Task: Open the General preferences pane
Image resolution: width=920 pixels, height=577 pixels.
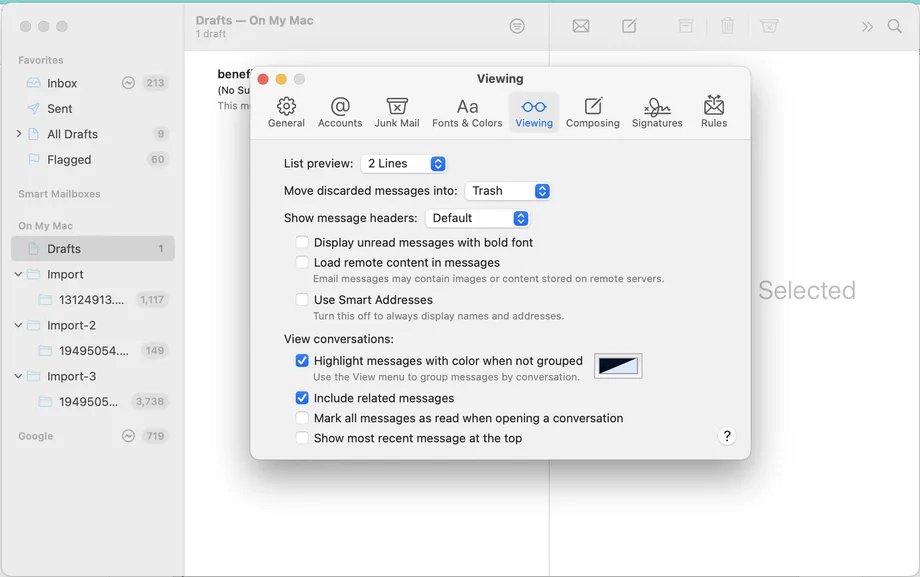Action: [x=286, y=112]
